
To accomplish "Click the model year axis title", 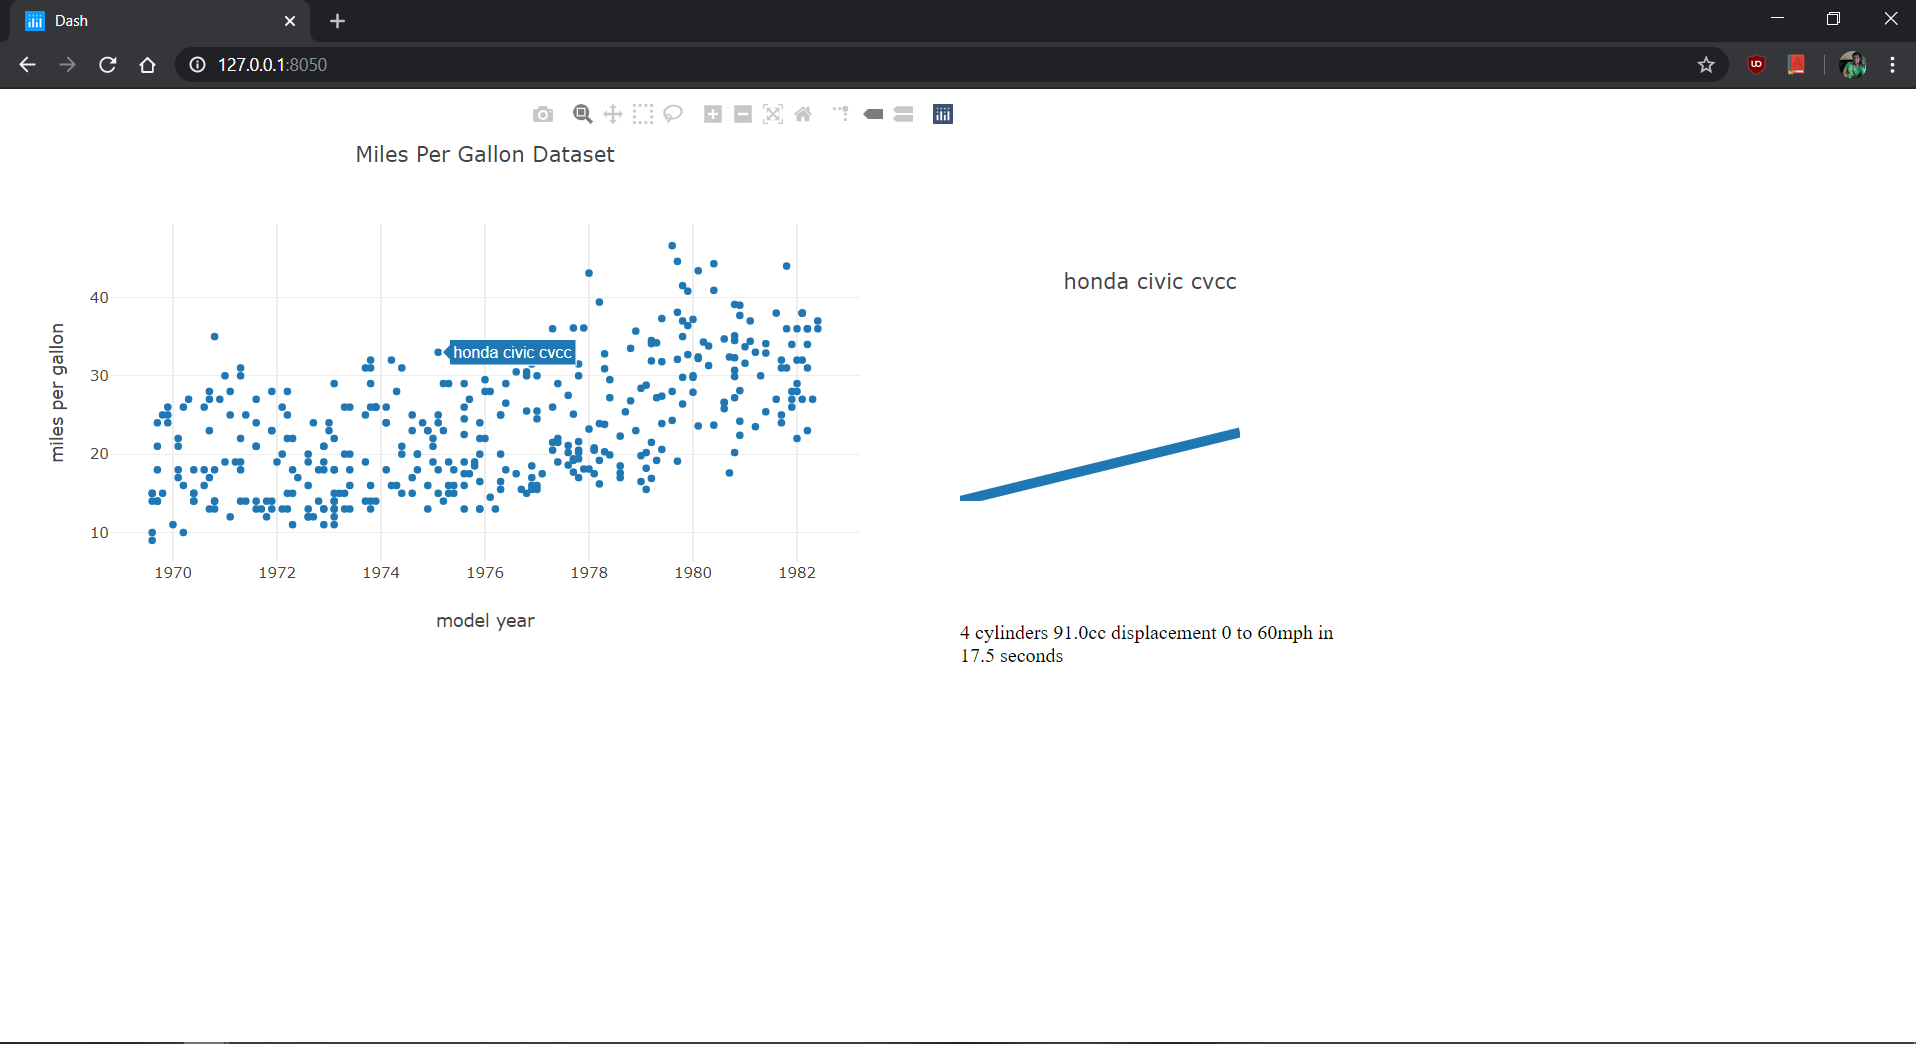I will (485, 620).
